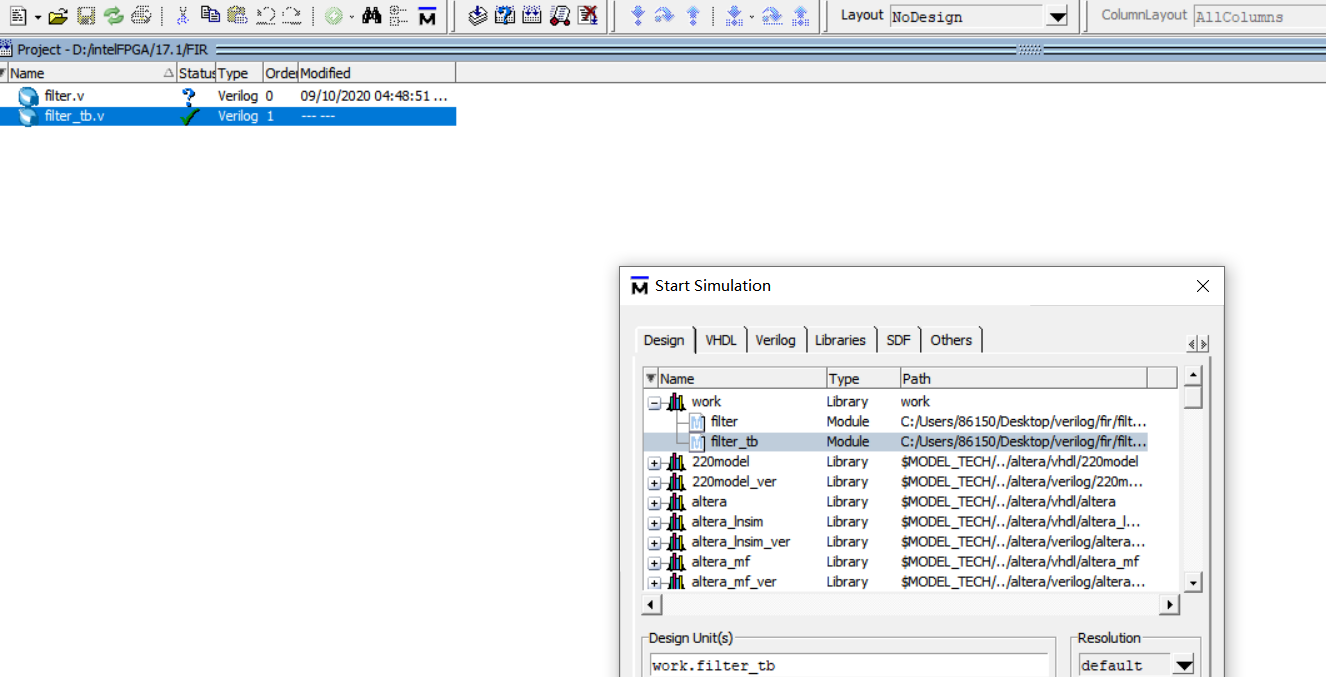The width and height of the screenshot is (1326, 677).
Task: Click the New file toolbar icon
Action: (18, 16)
